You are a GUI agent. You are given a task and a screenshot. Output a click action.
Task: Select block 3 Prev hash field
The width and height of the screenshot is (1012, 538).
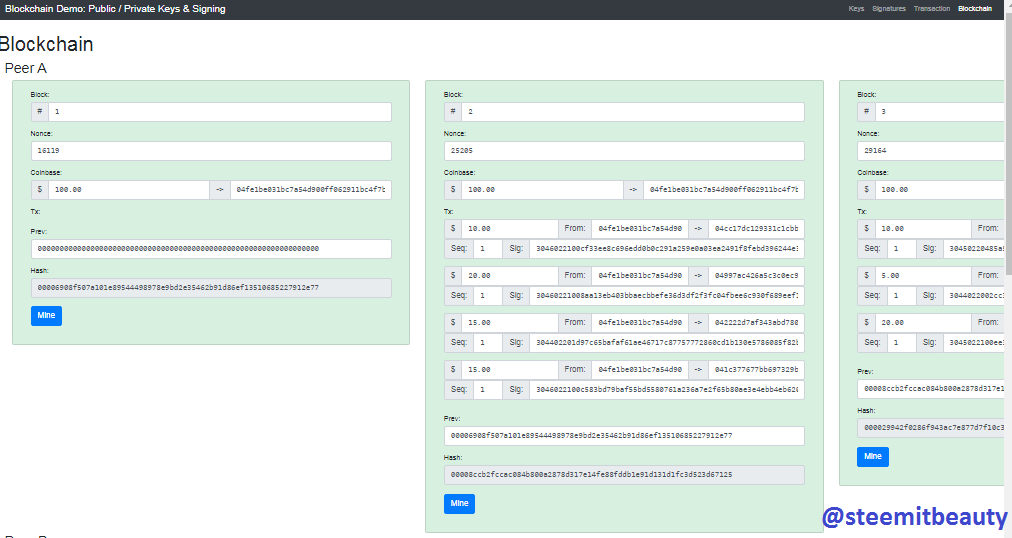coord(931,389)
